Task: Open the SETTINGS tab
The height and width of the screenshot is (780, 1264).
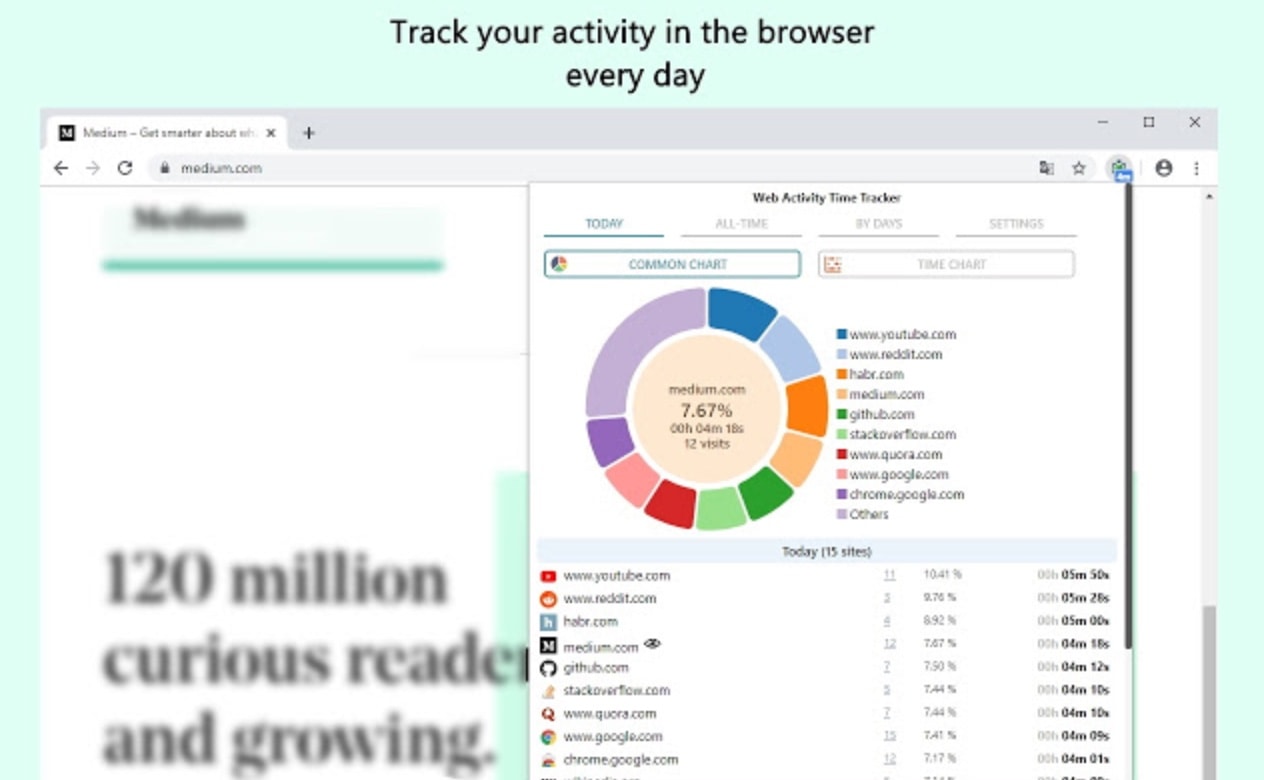Action: (1015, 224)
